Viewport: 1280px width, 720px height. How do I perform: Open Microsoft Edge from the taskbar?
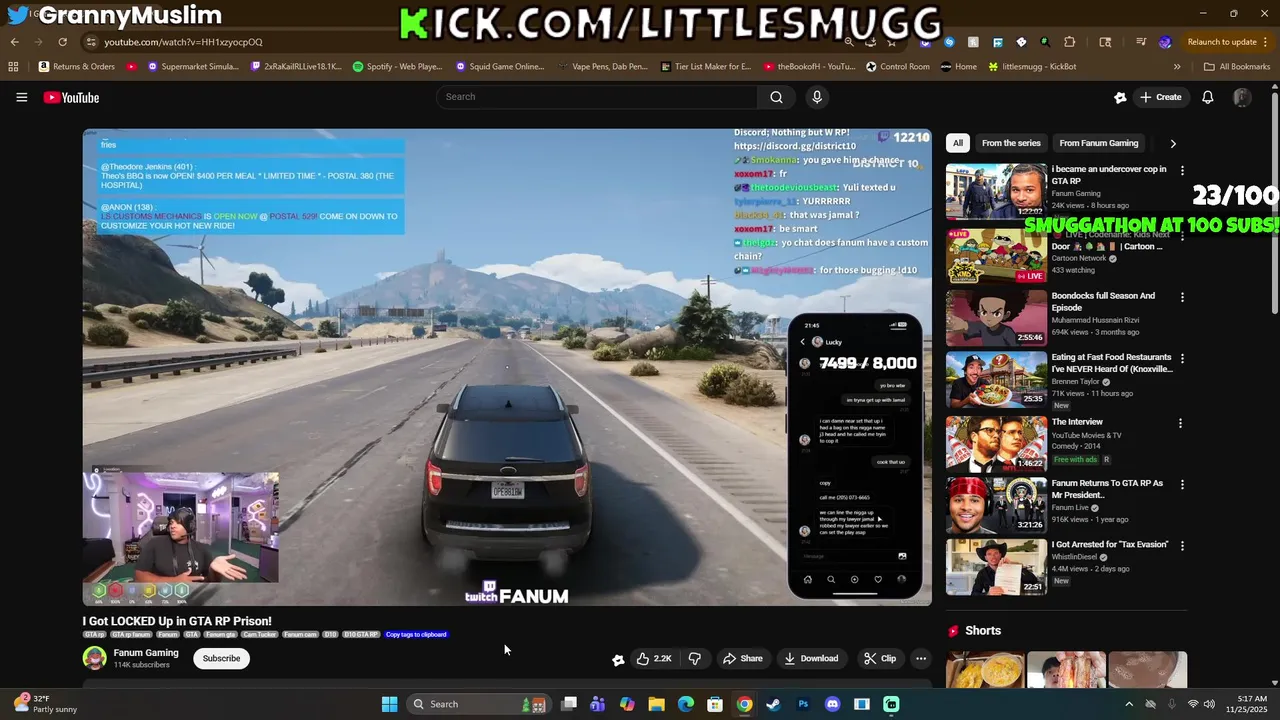click(x=686, y=704)
